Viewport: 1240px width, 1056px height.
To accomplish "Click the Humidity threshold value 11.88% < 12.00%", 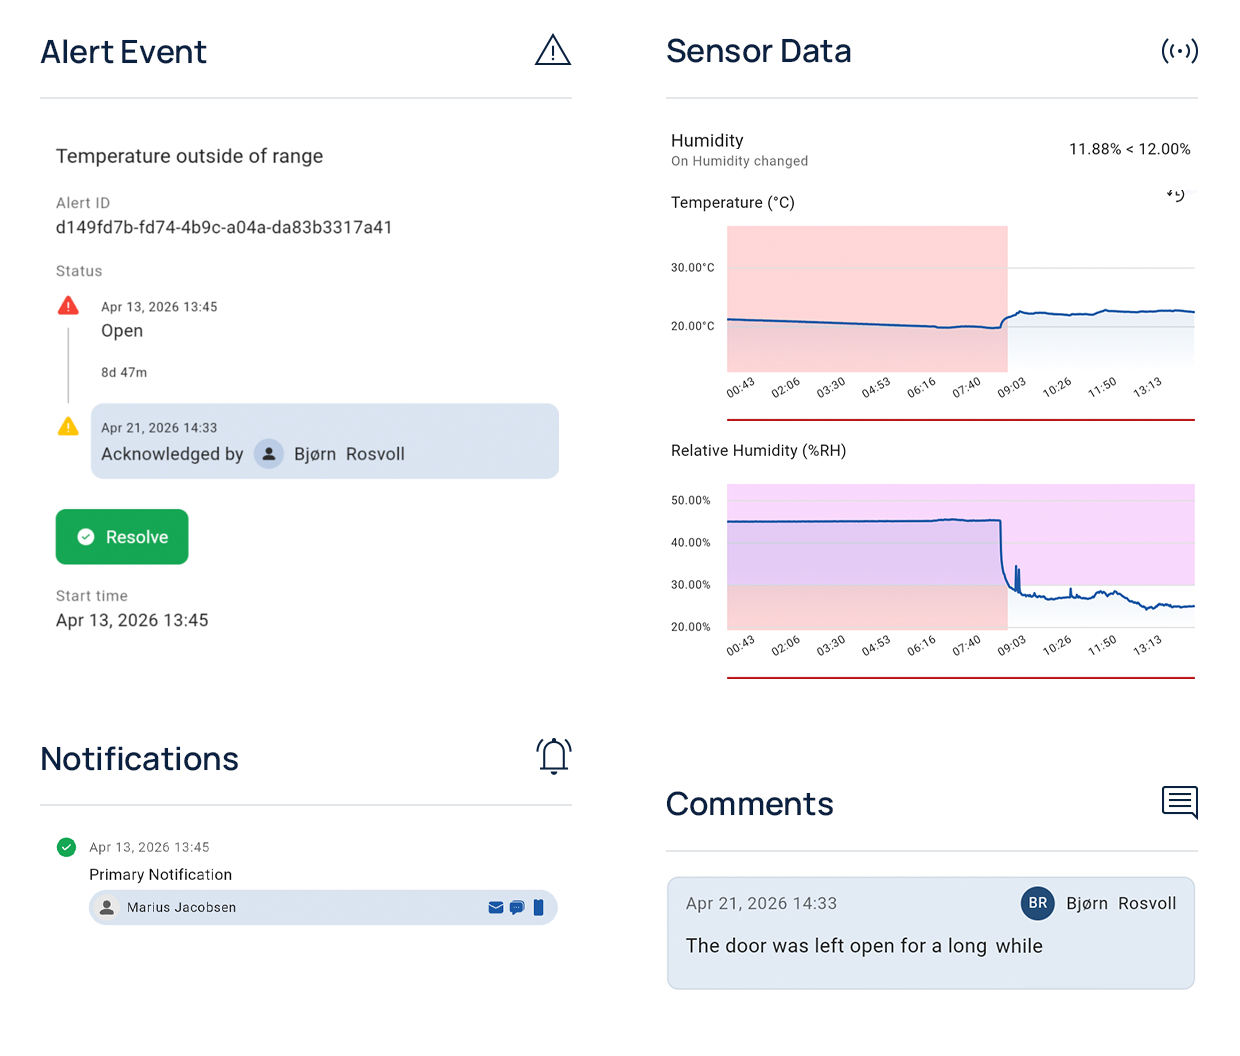I will (1129, 149).
